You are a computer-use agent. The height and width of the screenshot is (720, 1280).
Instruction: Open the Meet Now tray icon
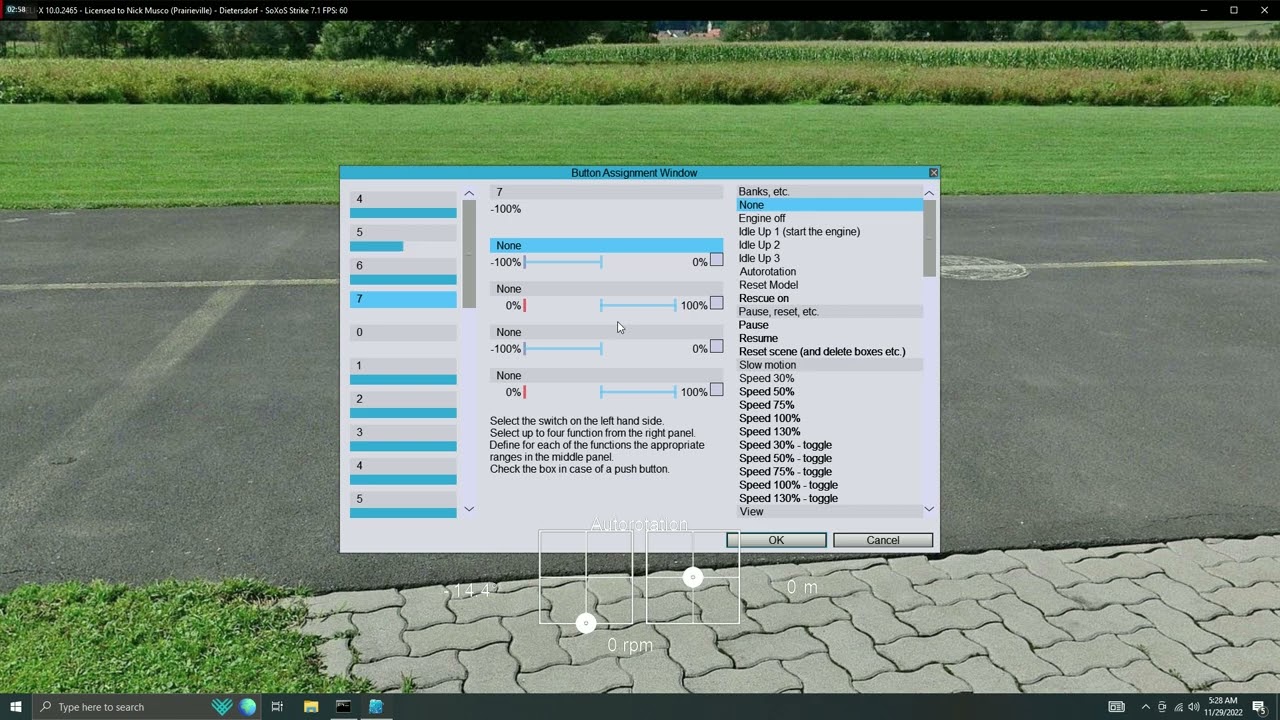point(1161,707)
